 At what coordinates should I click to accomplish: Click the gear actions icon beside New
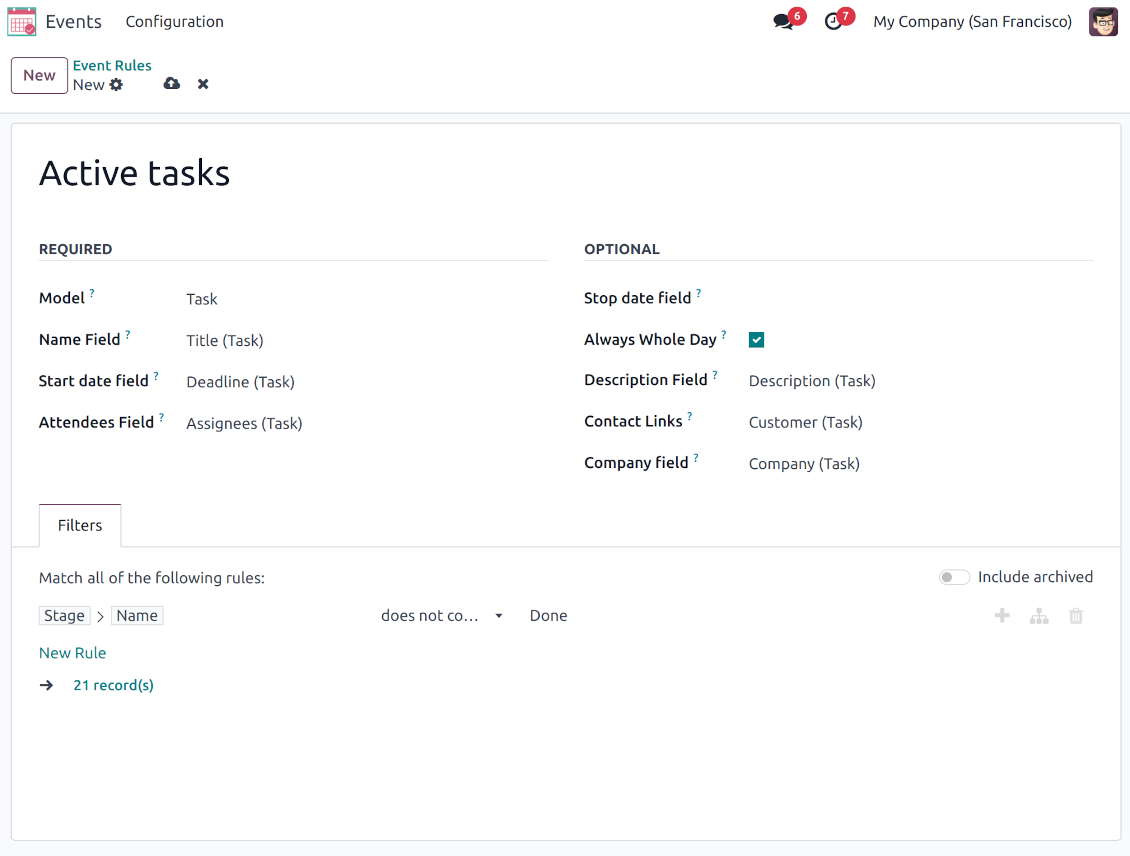(116, 85)
